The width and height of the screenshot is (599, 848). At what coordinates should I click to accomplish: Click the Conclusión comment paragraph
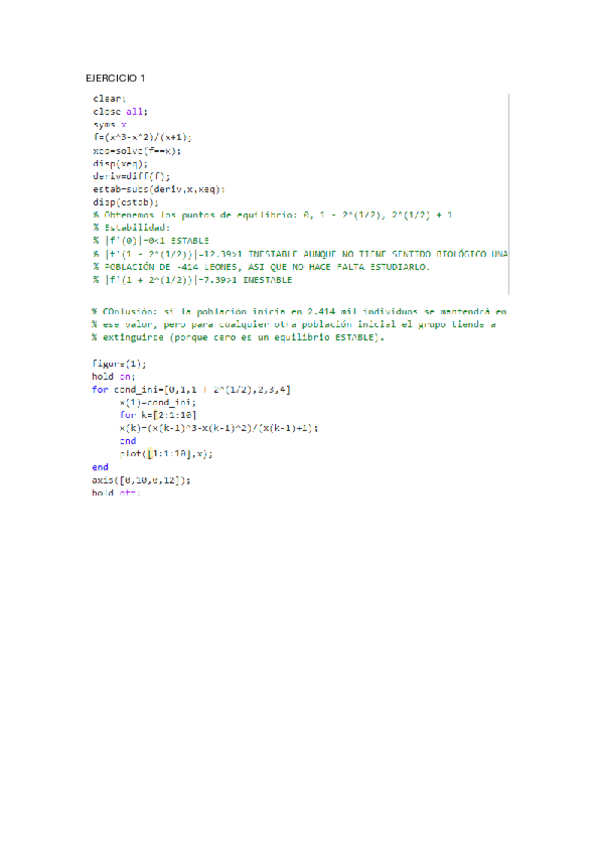click(x=299, y=324)
